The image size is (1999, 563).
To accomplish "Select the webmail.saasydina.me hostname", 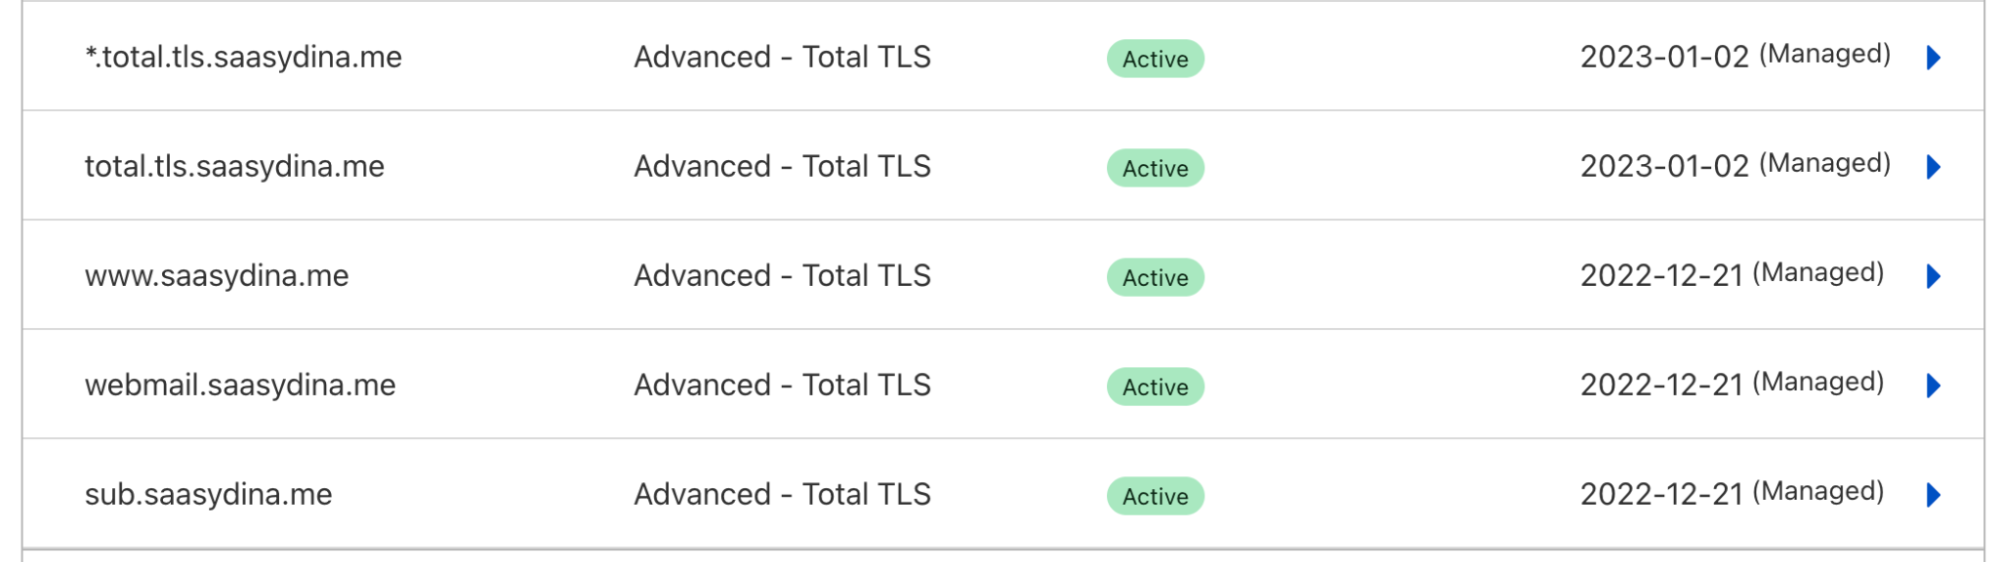I will coord(240,385).
